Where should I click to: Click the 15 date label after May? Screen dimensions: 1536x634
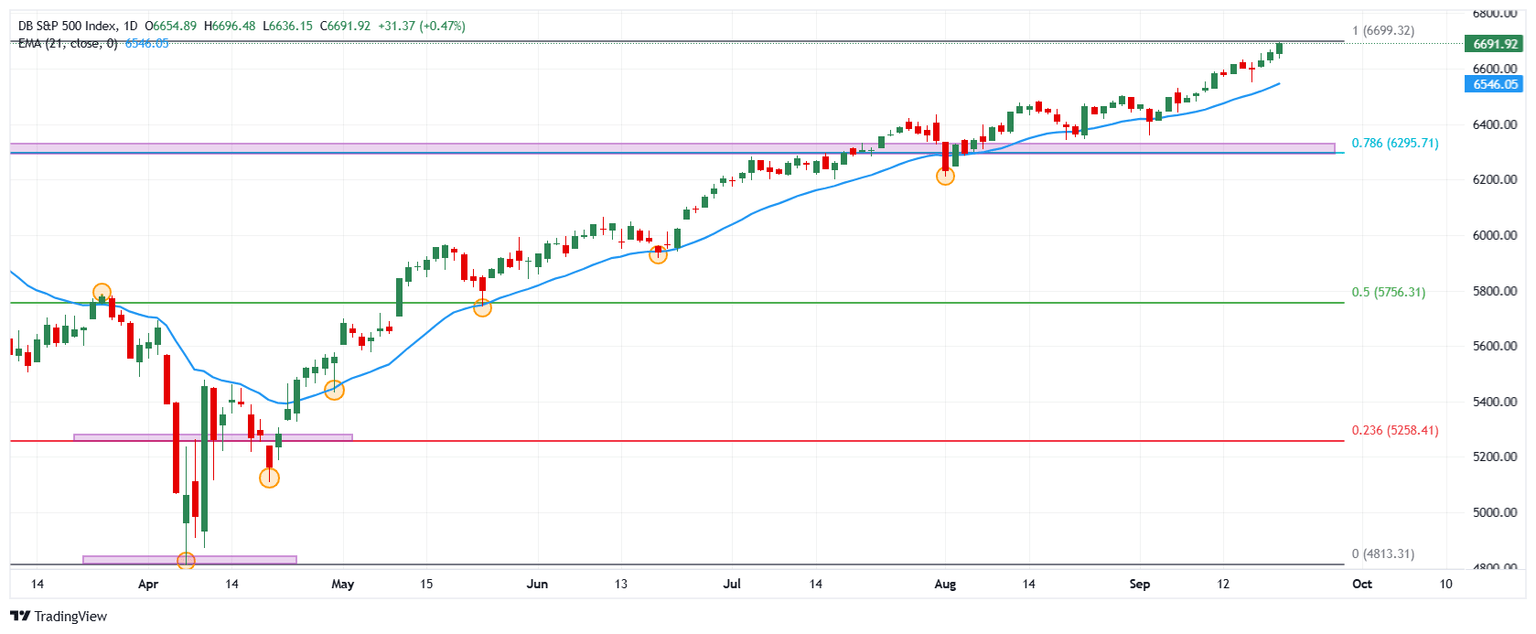425,583
